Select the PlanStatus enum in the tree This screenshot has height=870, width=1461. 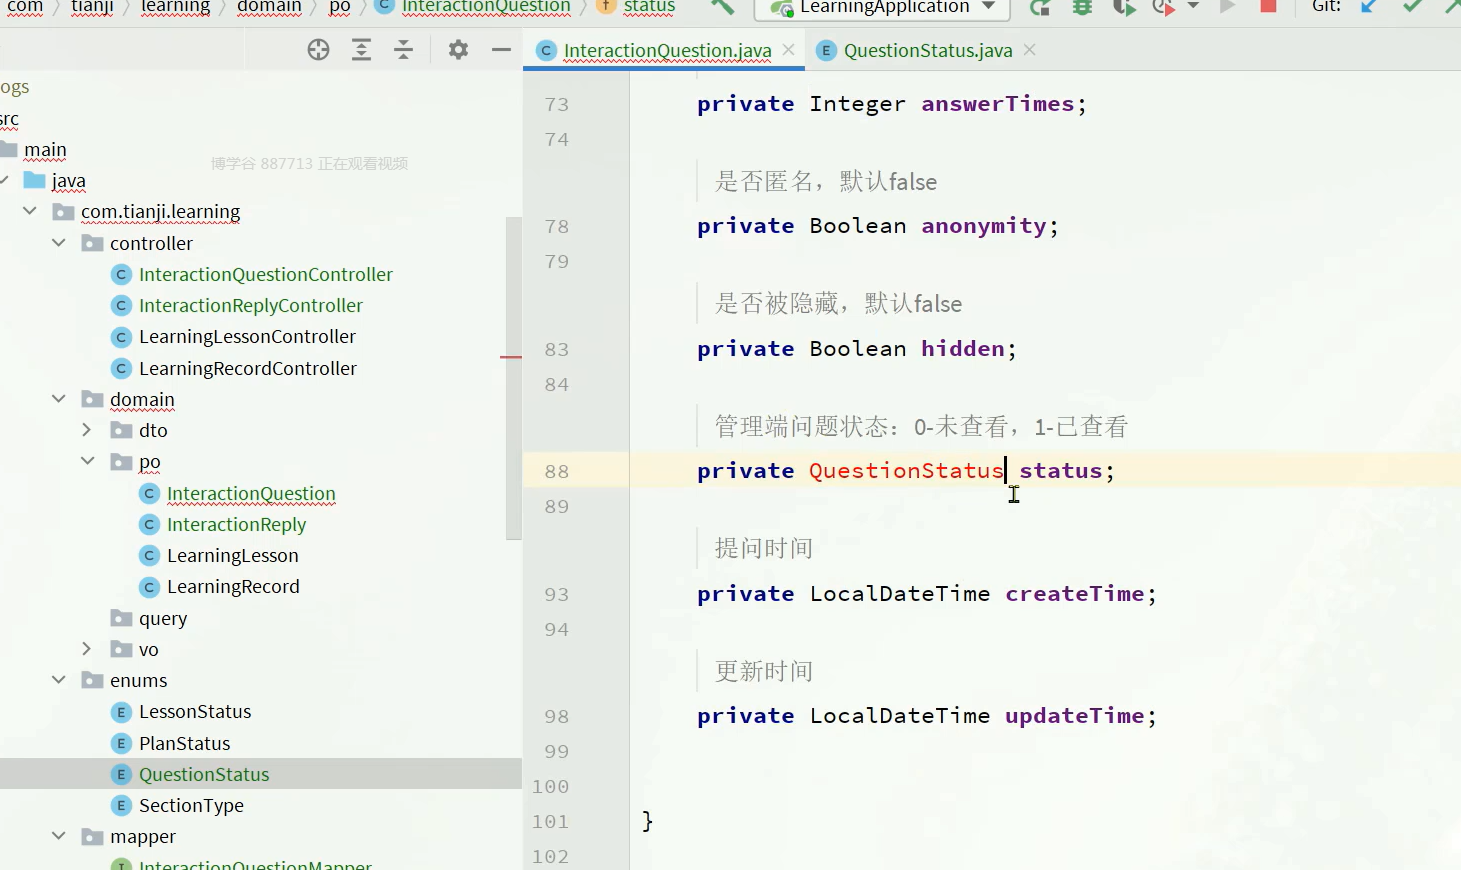184,743
